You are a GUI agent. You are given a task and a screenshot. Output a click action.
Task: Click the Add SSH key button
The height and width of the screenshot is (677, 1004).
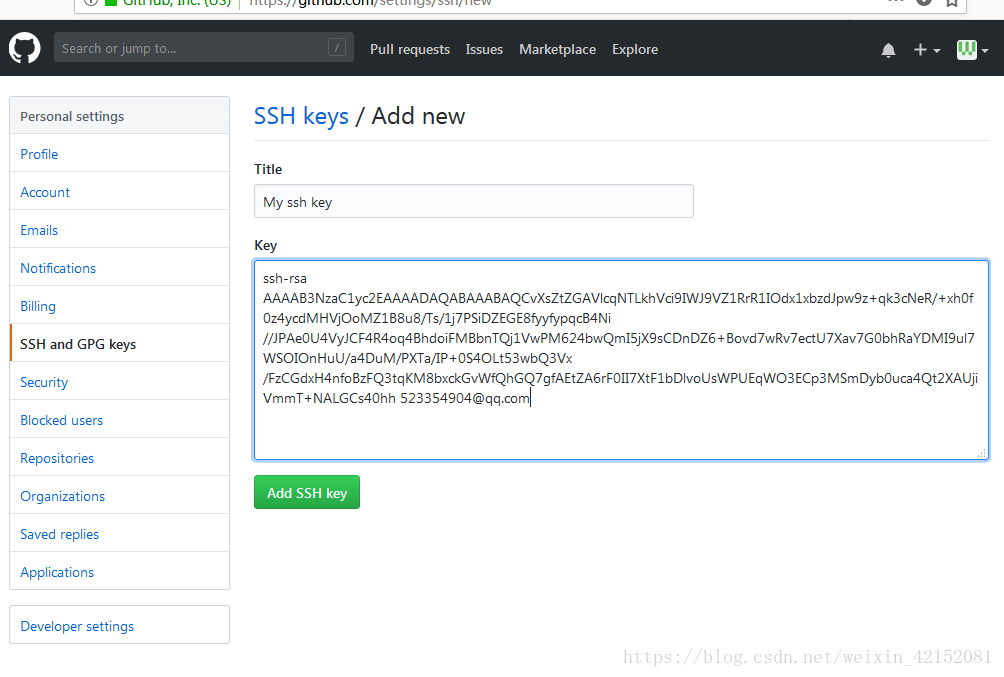tap(307, 493)
